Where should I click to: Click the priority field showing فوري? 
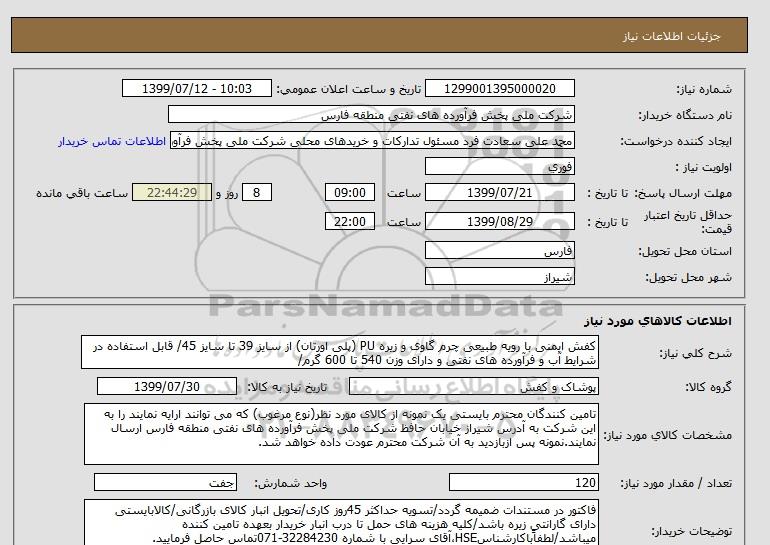[499, 167]
